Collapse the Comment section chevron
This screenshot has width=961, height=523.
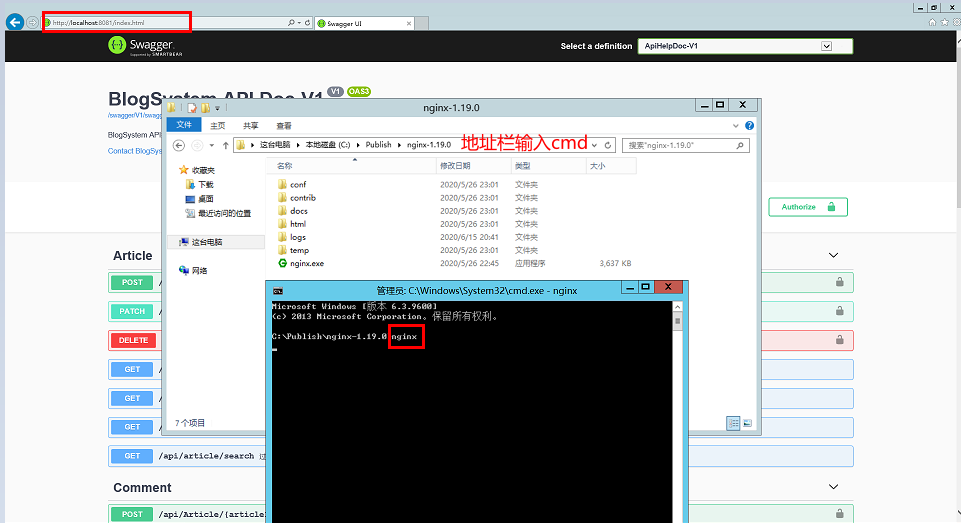pos(834,487)
